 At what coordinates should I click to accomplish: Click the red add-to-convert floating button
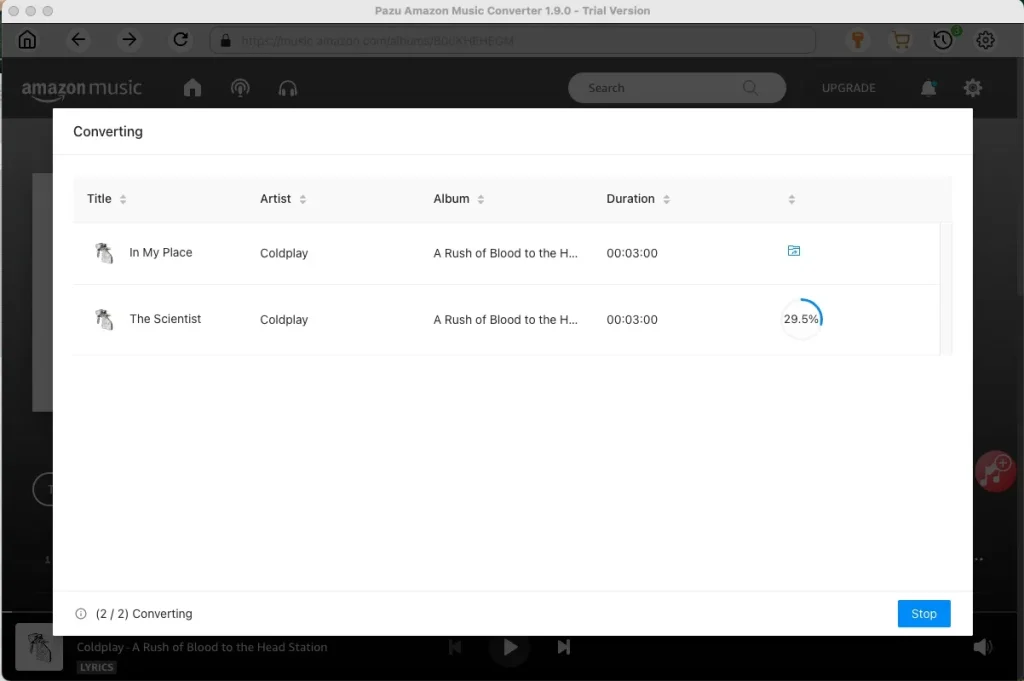pos(995,471)
